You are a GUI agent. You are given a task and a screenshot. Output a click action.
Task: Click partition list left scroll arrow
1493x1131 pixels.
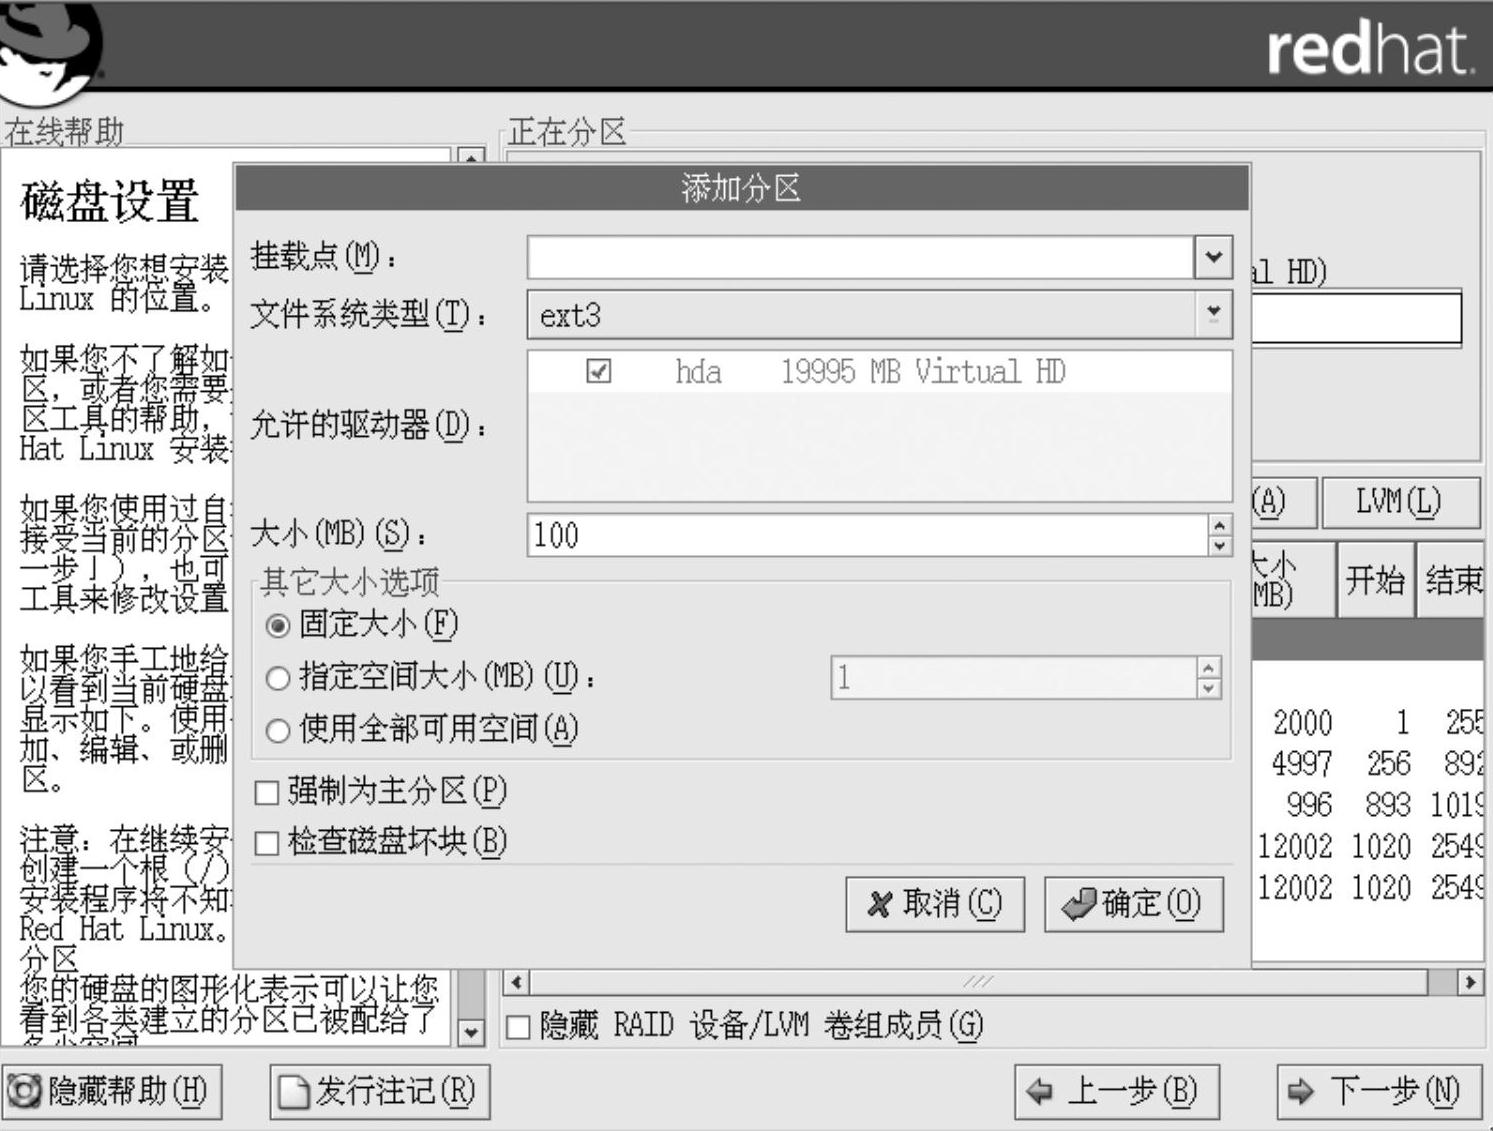(516, 982)
